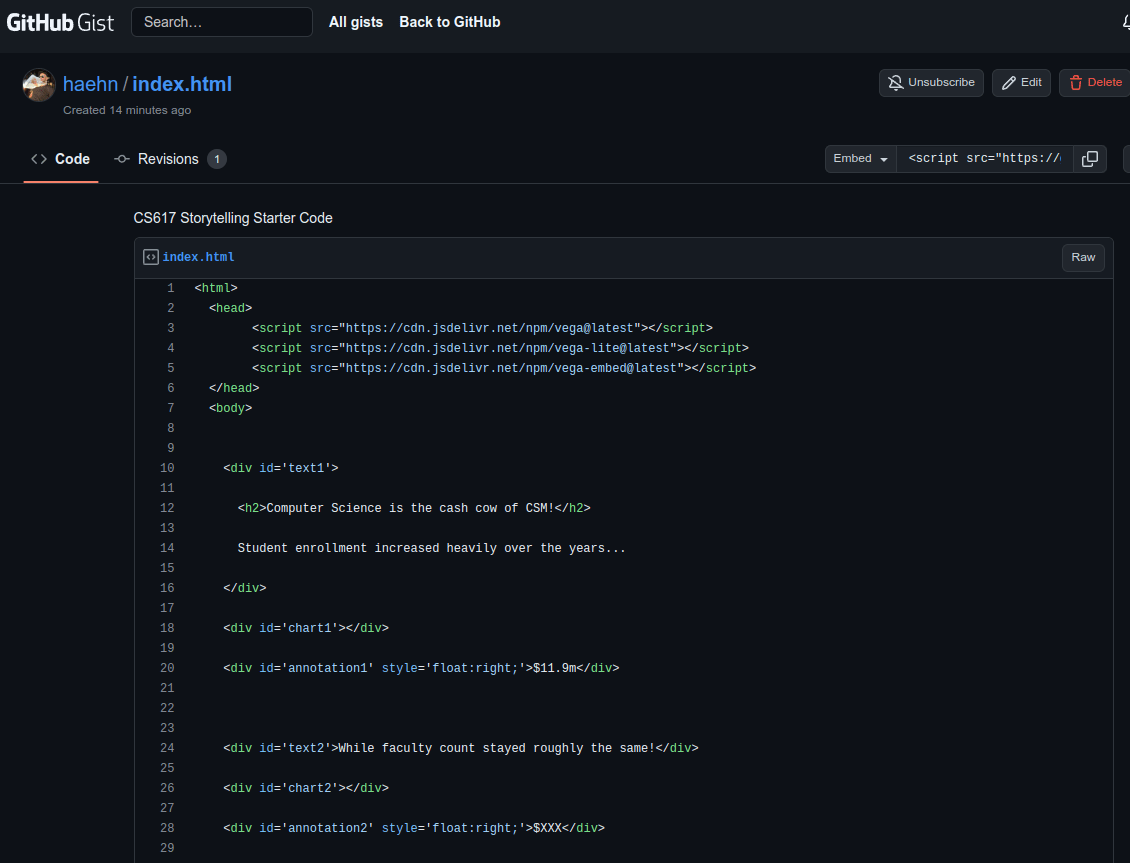Click the h2 'Computer Science is the cash cow' line
The height and width of the screenshot is (863, 1130).
414,508
